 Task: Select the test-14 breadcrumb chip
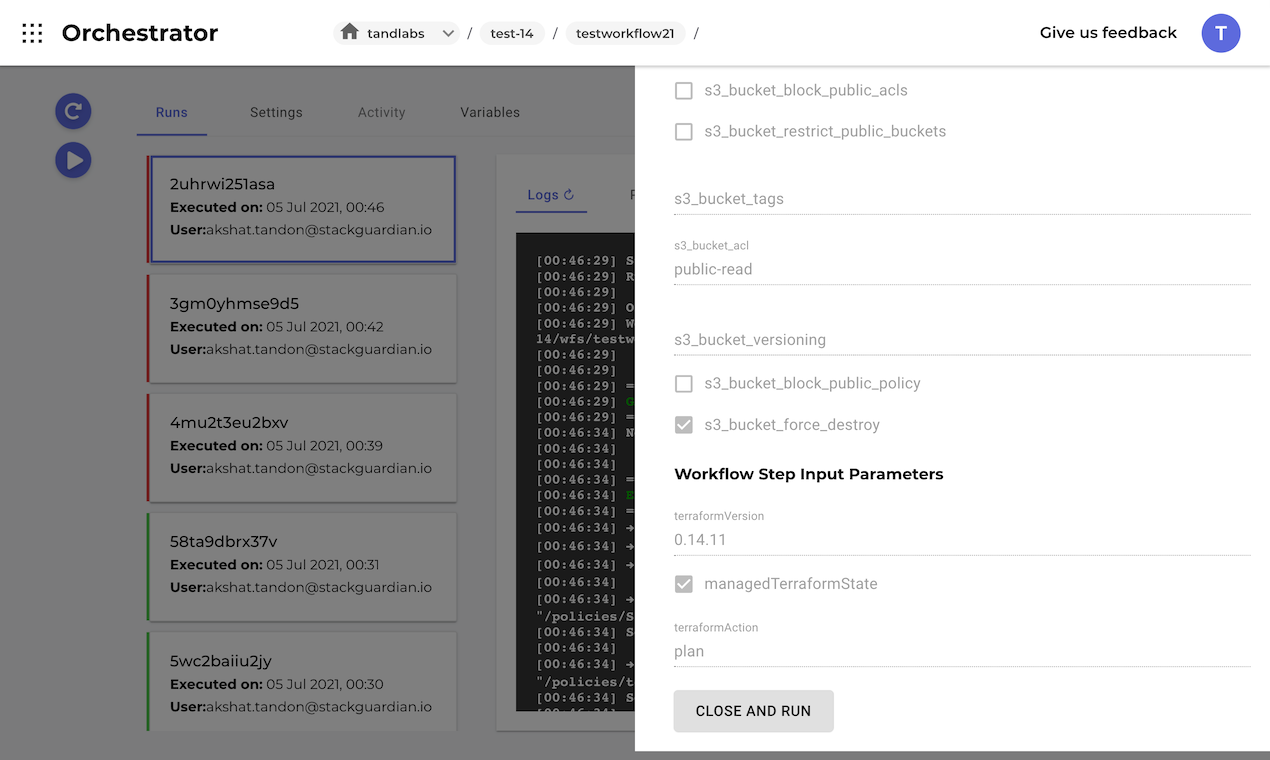512,33
